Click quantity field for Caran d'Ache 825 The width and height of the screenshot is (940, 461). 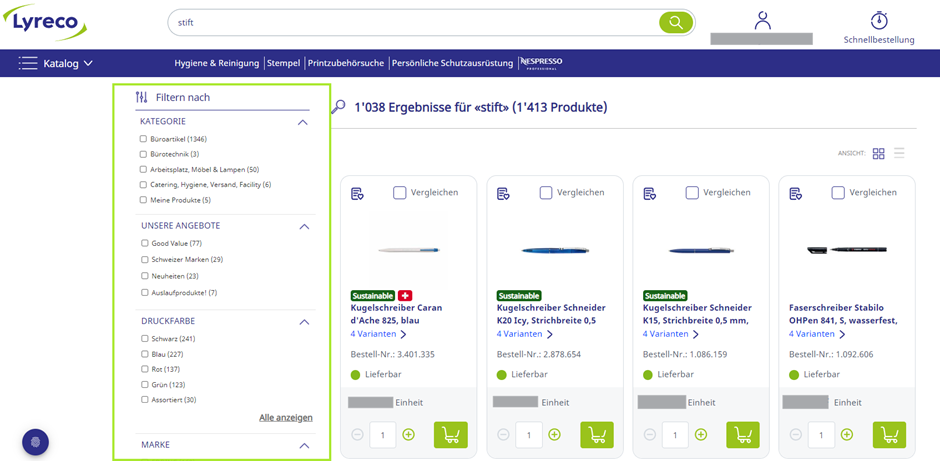382,435
